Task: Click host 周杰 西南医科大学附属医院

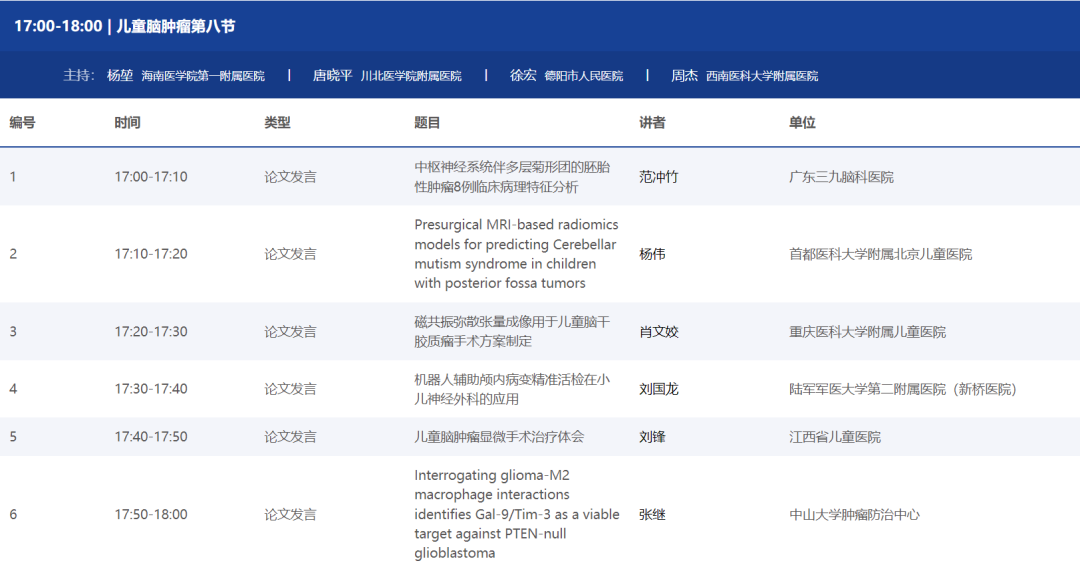Action: [x=744, y=75]
